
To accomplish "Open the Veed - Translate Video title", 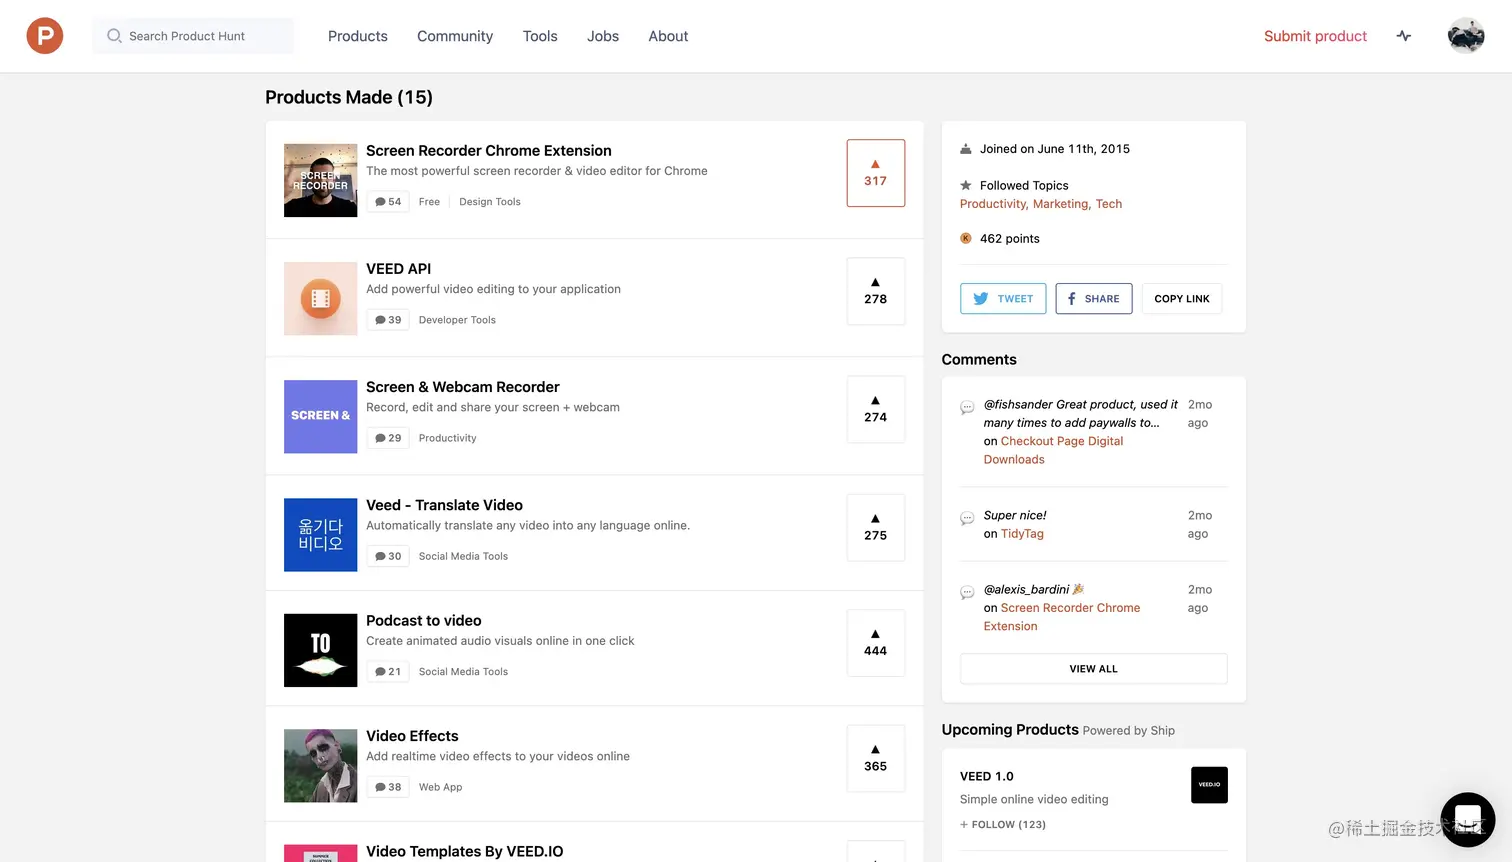I will (444, 505).
